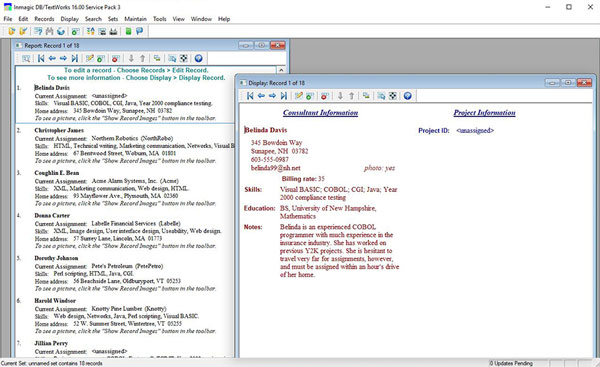Click the second folder icon with pencil in main toolbar
Image resolution: width=600 pixels, height=367 pixels.
[x=23, y=31]
